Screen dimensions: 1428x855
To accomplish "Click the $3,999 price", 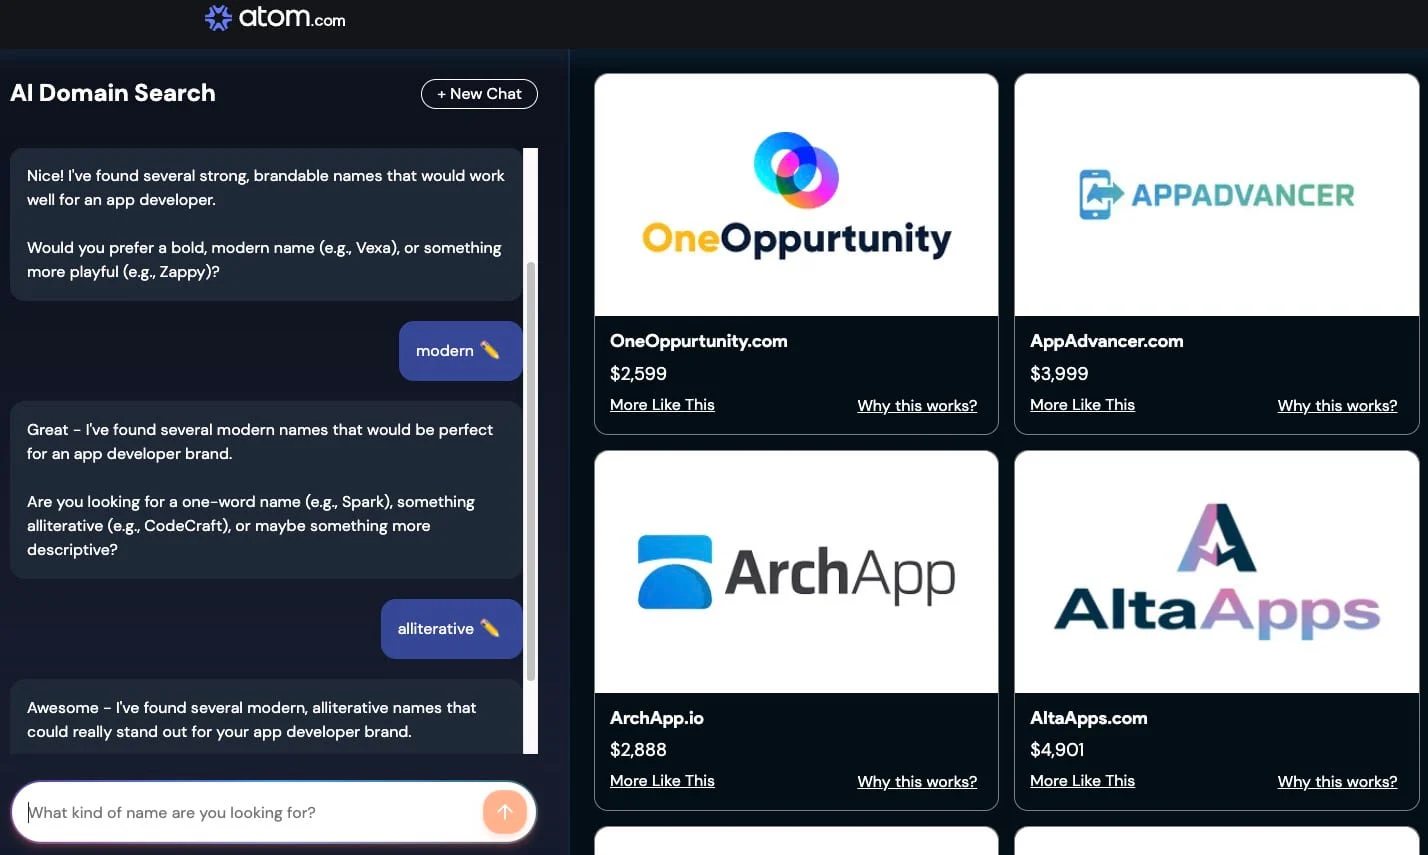I will click(x=1059, y=374).
